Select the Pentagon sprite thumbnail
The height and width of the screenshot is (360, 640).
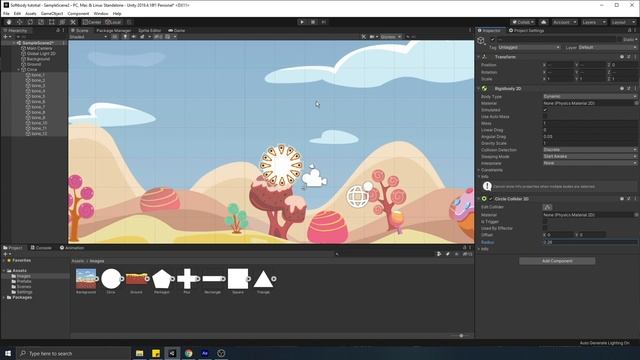(x=162, y=279)
